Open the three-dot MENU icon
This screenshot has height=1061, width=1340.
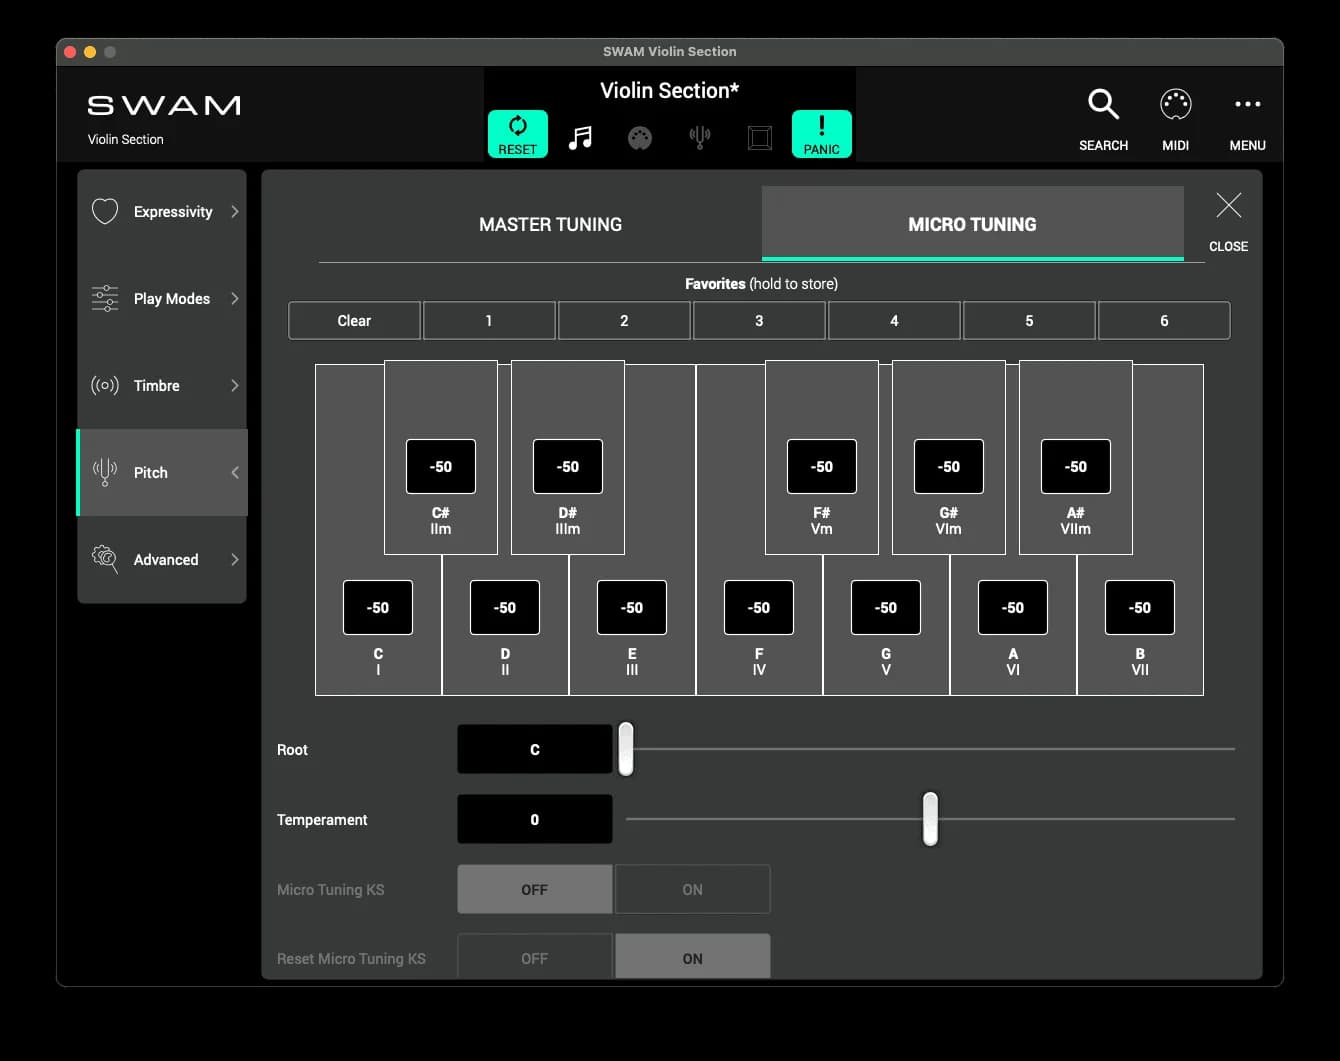1247,105
